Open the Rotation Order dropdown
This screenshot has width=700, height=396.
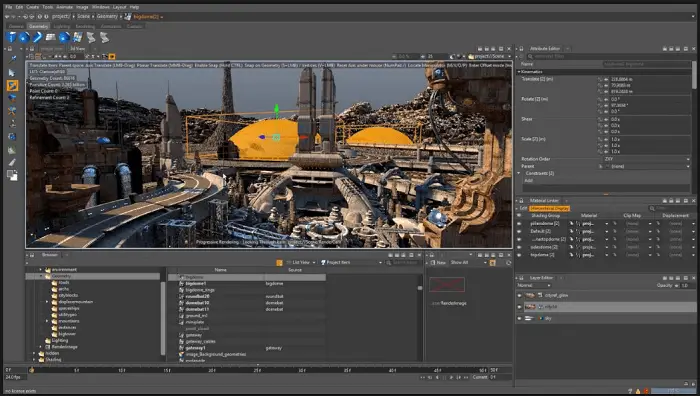point(646,159)
